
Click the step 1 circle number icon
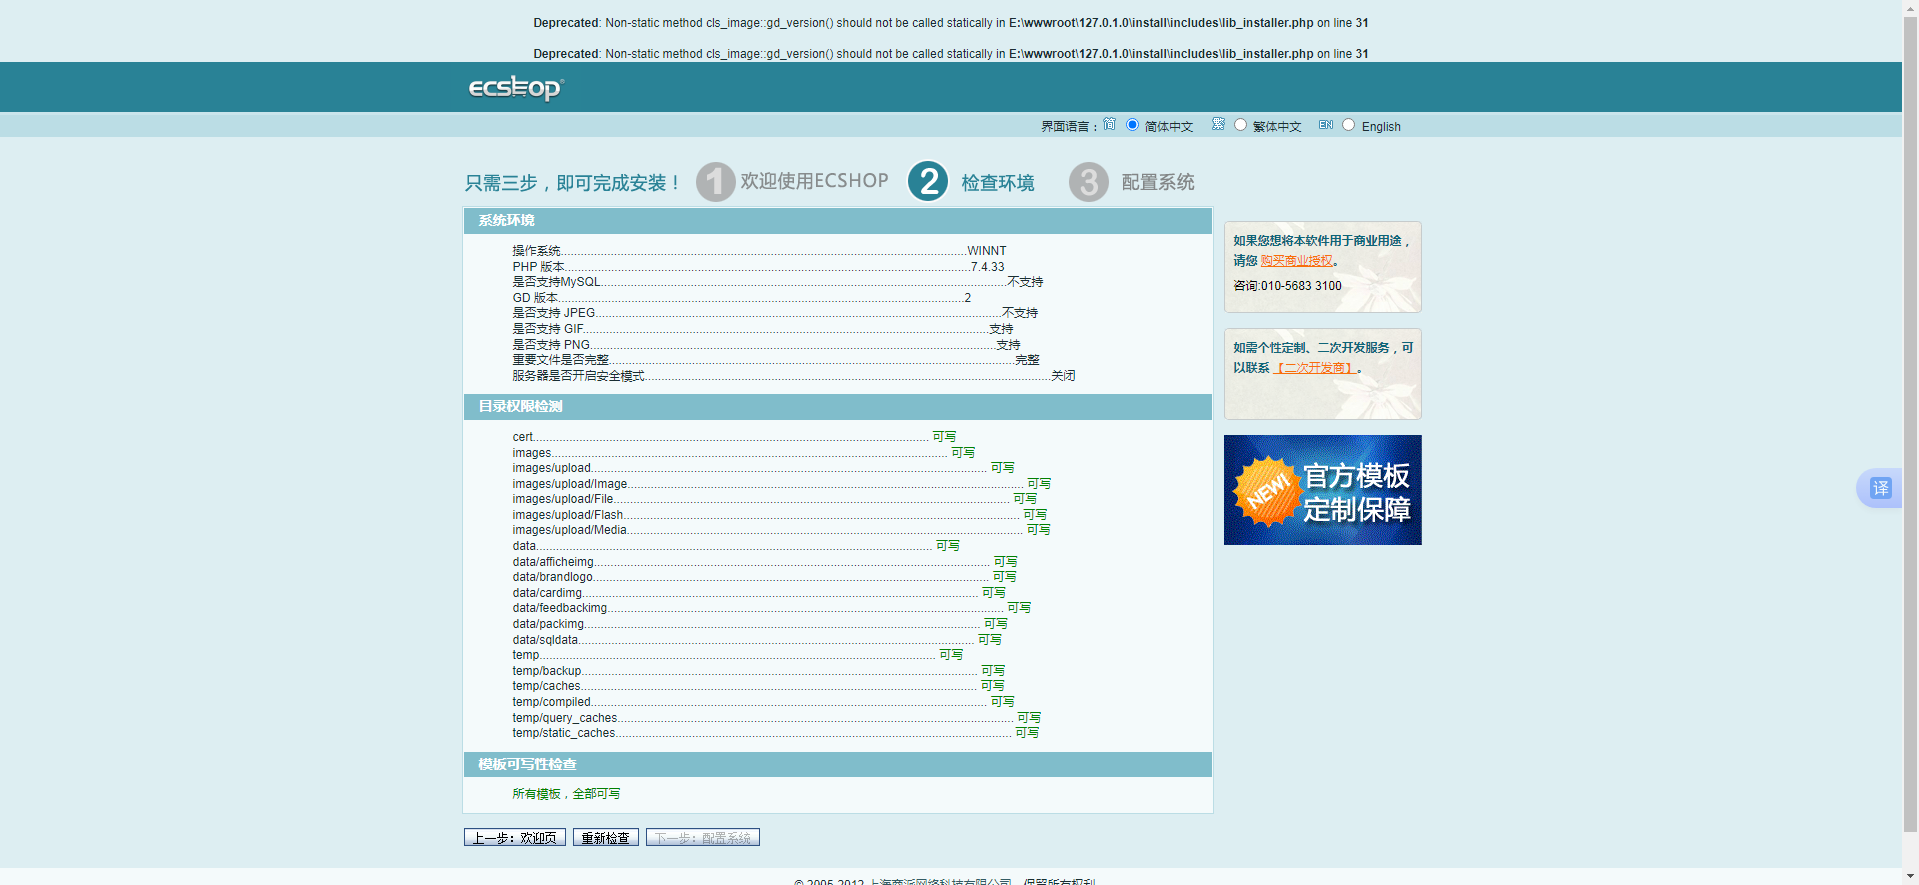[x=715, y=182]
